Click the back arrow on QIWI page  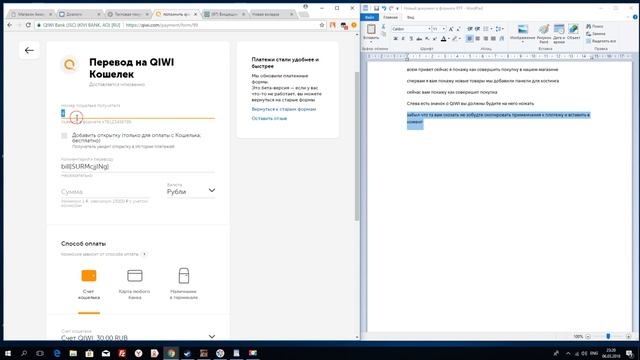tap(29, 51)
